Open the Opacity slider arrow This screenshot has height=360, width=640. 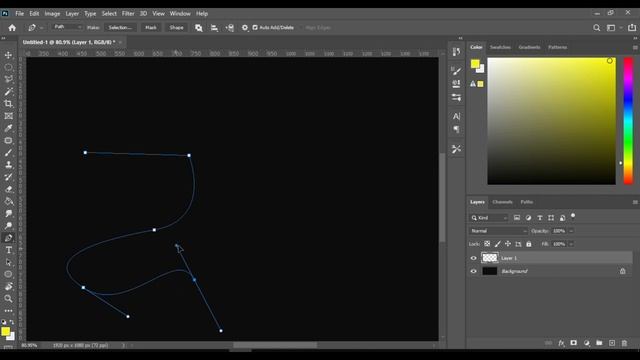tap(571, 231)
